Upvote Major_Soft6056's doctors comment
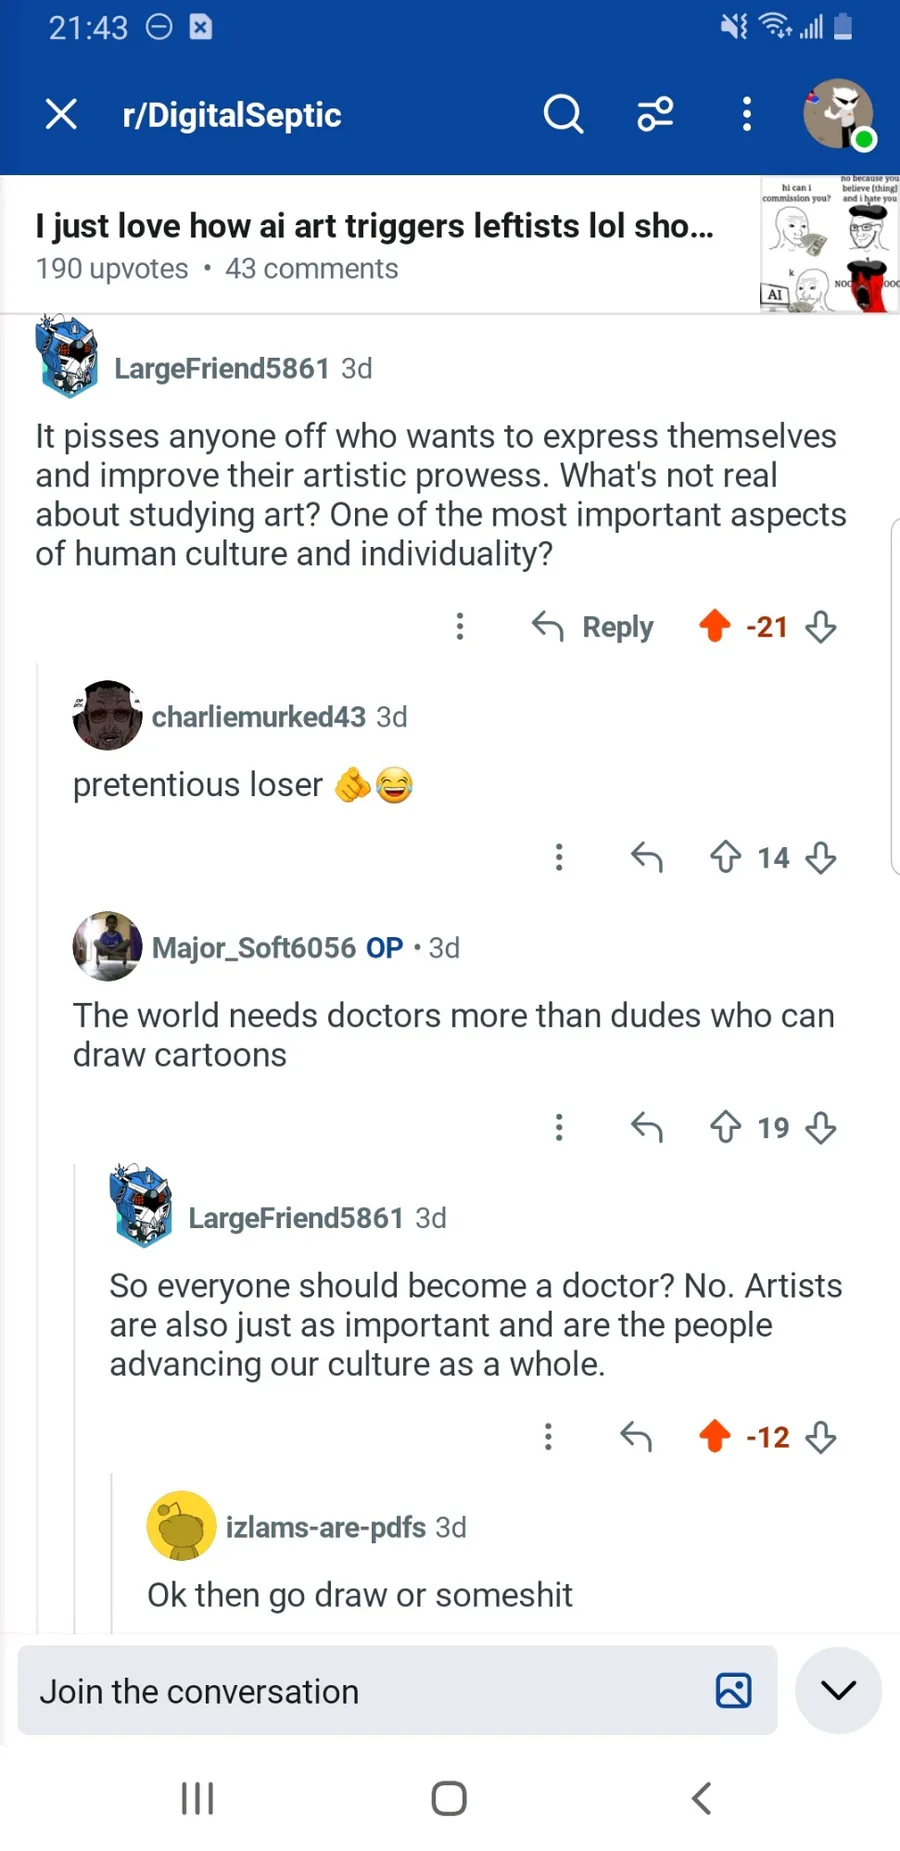900x1851 pixels. (725, 1128)
